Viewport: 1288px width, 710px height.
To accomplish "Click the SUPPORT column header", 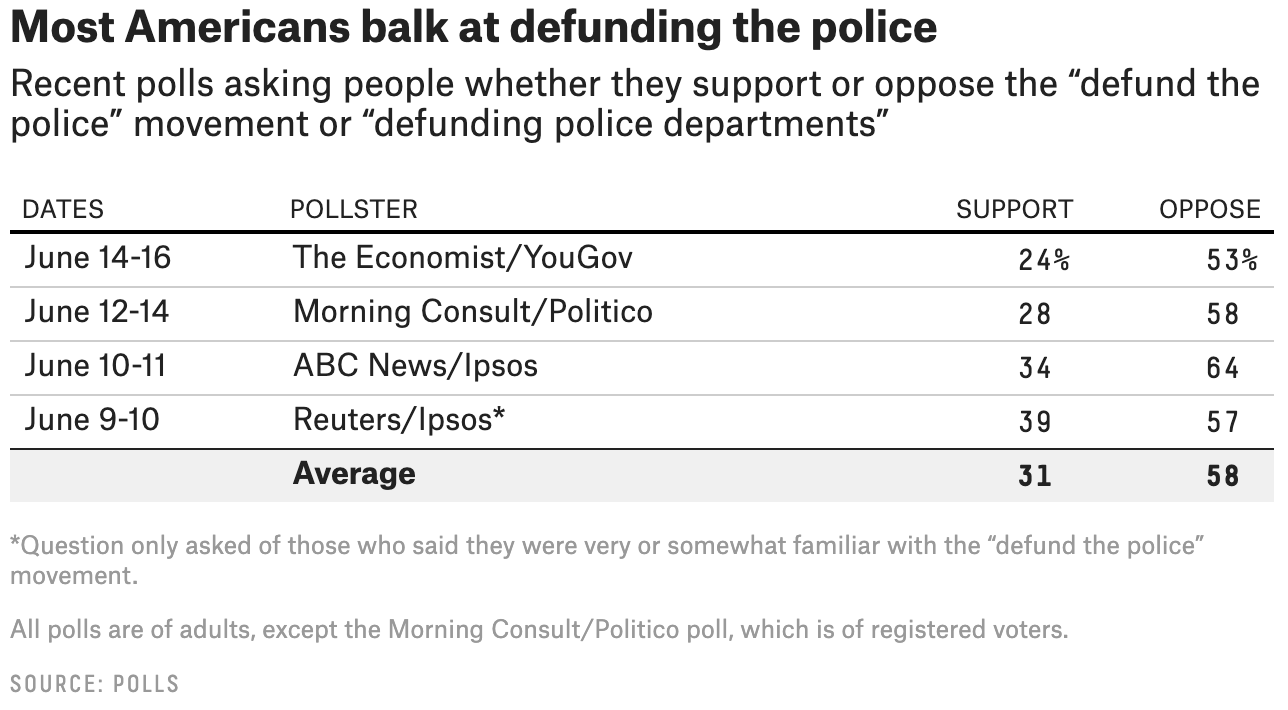I will click(x=1014, y=209).
